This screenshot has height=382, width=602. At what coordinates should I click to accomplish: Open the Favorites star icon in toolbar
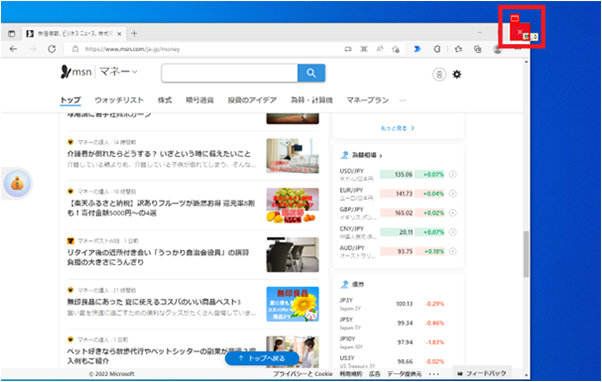[458, 49]
